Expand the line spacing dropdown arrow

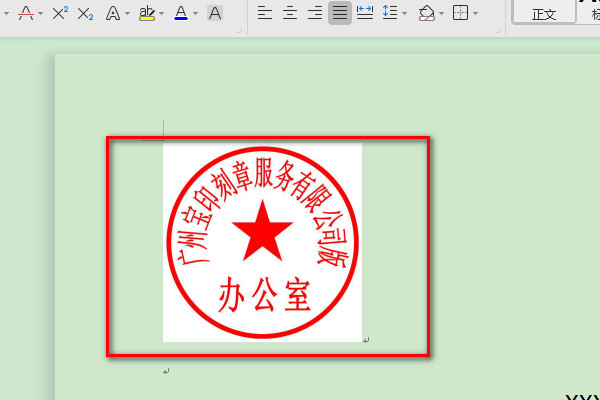coord(404,14)
